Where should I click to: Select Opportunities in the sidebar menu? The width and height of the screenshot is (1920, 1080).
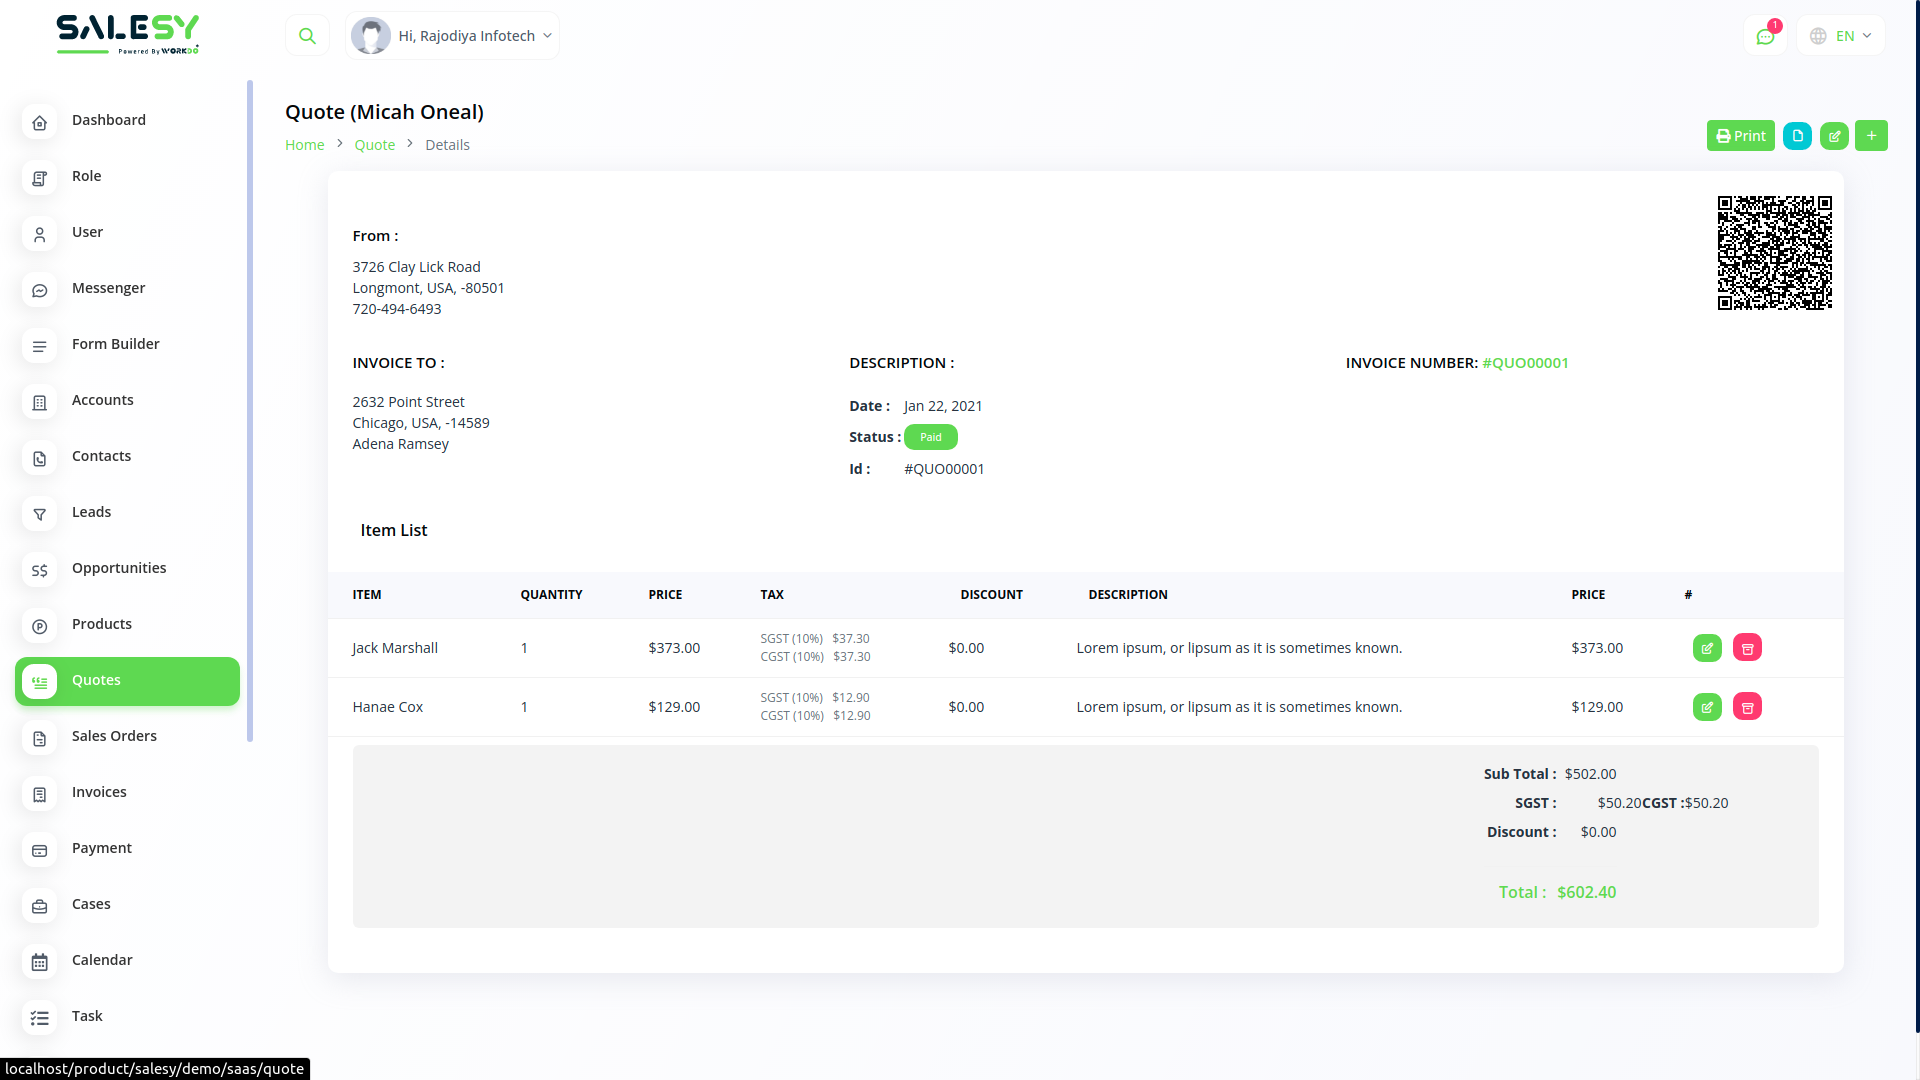click(x=119, y=568)
